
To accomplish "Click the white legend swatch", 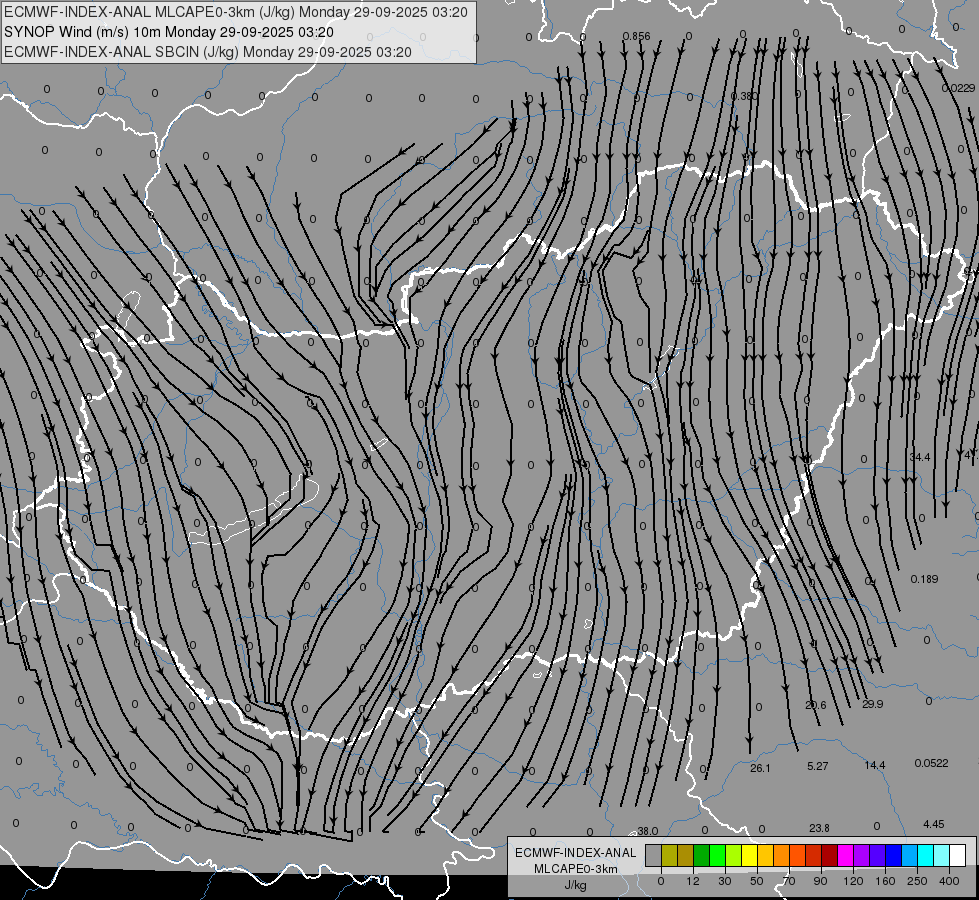I will pyautogui.click(x=958, y=855).
